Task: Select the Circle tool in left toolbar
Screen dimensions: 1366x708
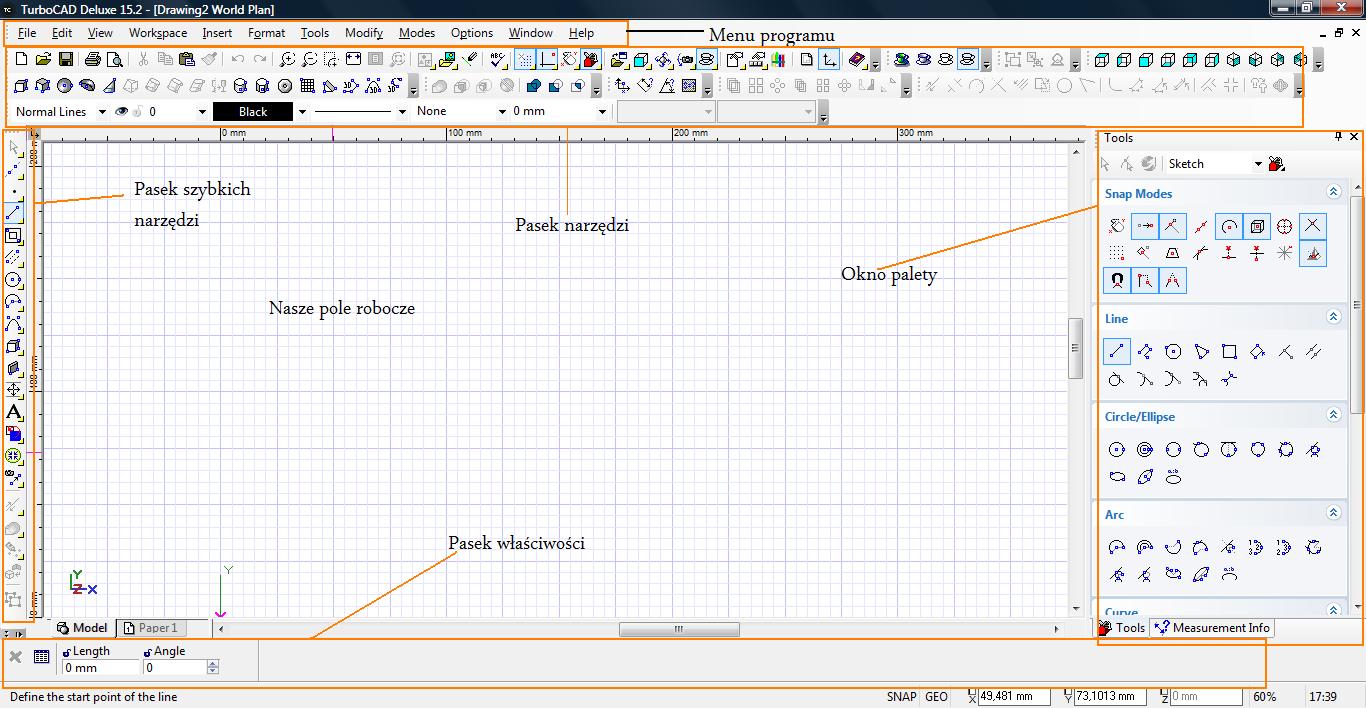Action: pyautogui.click(x=14, y=280)
